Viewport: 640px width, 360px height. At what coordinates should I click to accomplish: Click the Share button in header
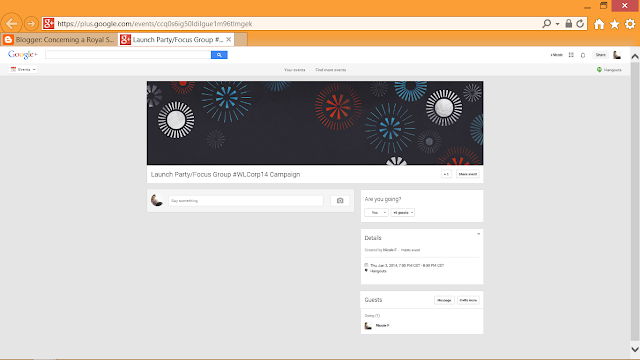[x=600, y=55]
